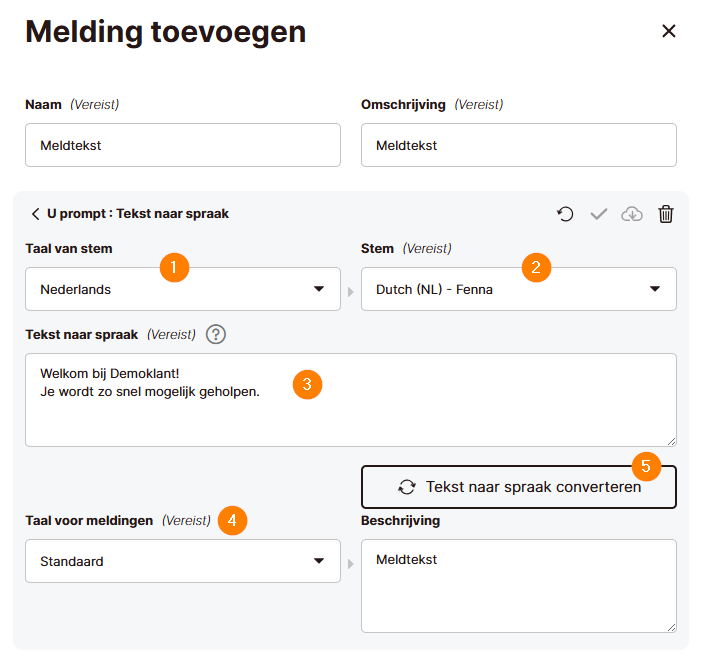Image resolution: width=701 pixels, height=662 pixels.
Task: Click the refresh icon in convert button
Action: [406, 487]
